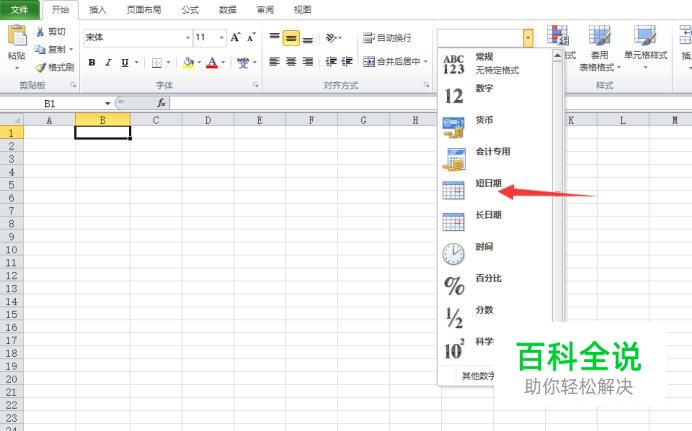Screen dimensions: 692x431
Task: Open 单元格样式 Cell Styles gallery
Action: (645, 47)
